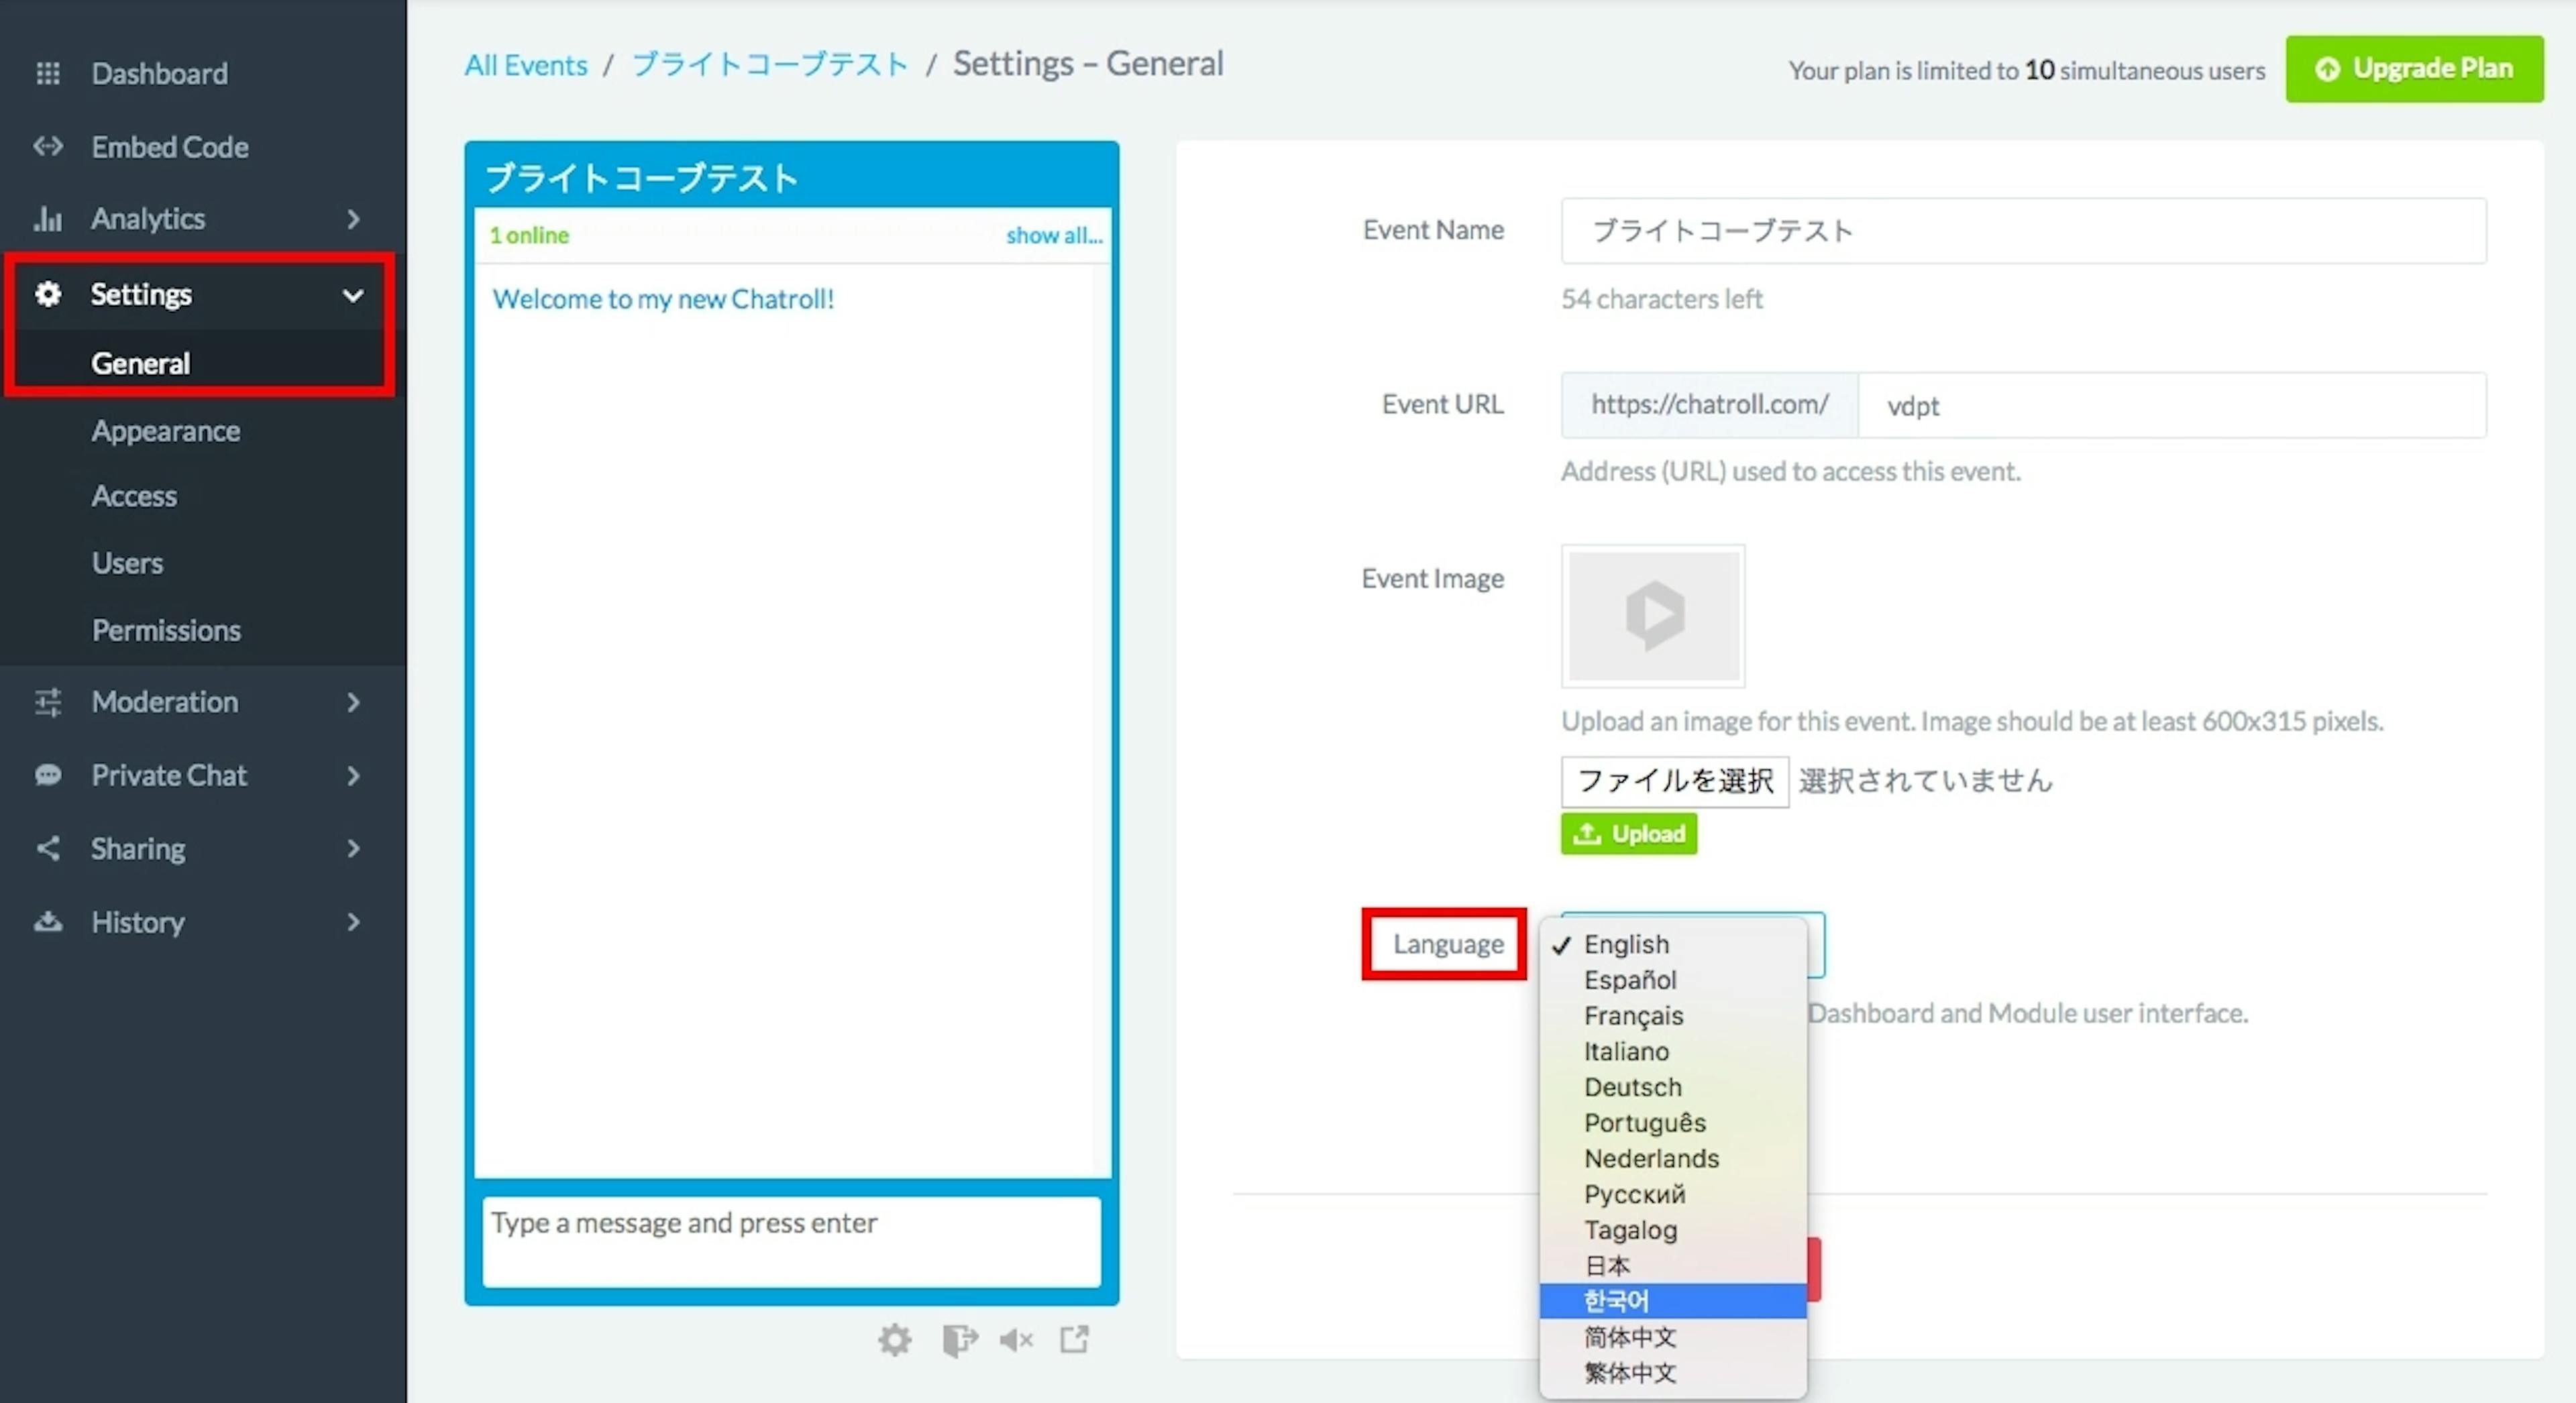Collapse the Settings section chevron
This screenshot has width=2576, height=1403.
(x=353, y=295)
